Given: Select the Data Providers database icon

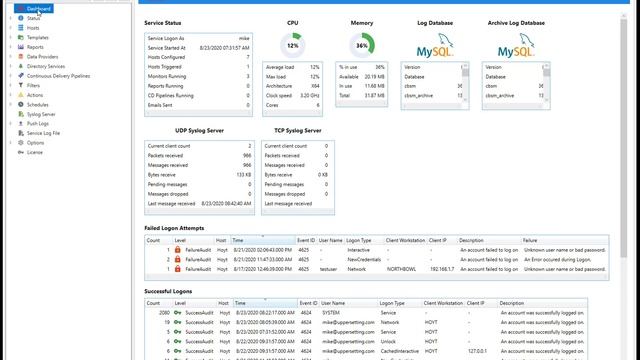Looking at the screenshot, I should pos(21,56).
